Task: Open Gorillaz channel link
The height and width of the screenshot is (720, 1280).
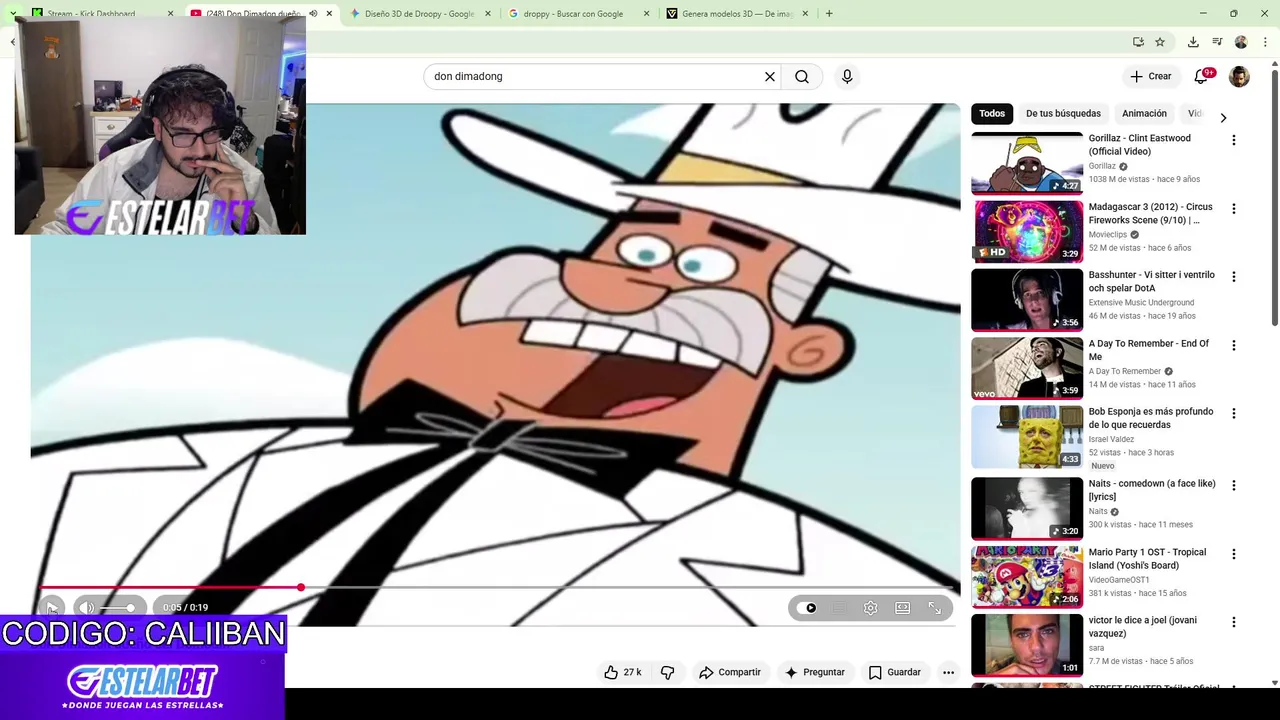Action: (1102, 166)
